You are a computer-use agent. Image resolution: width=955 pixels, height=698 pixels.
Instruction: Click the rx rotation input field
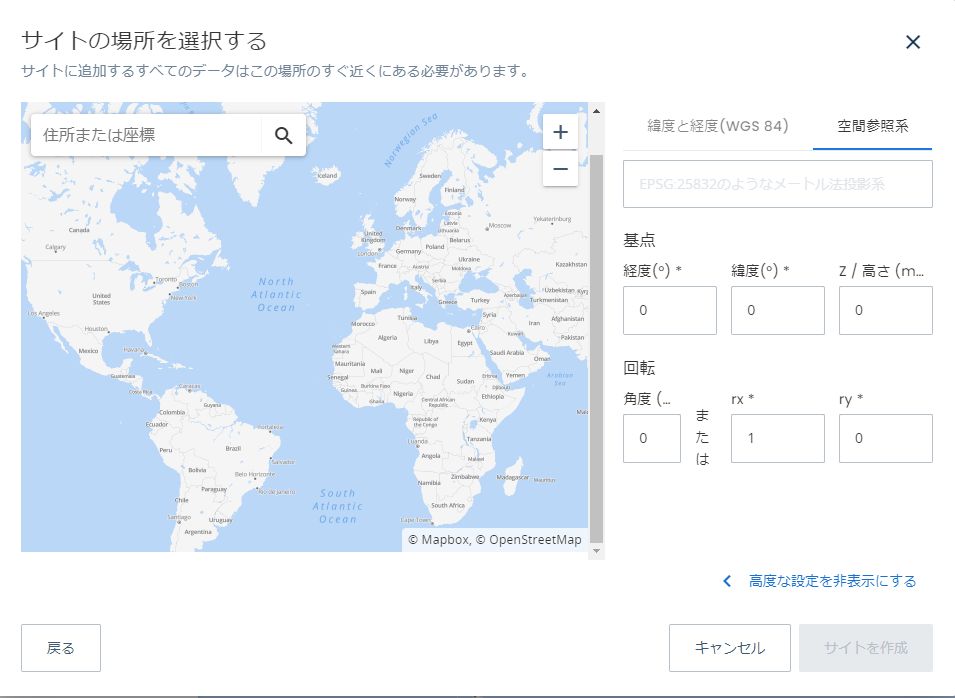point(778,439)
